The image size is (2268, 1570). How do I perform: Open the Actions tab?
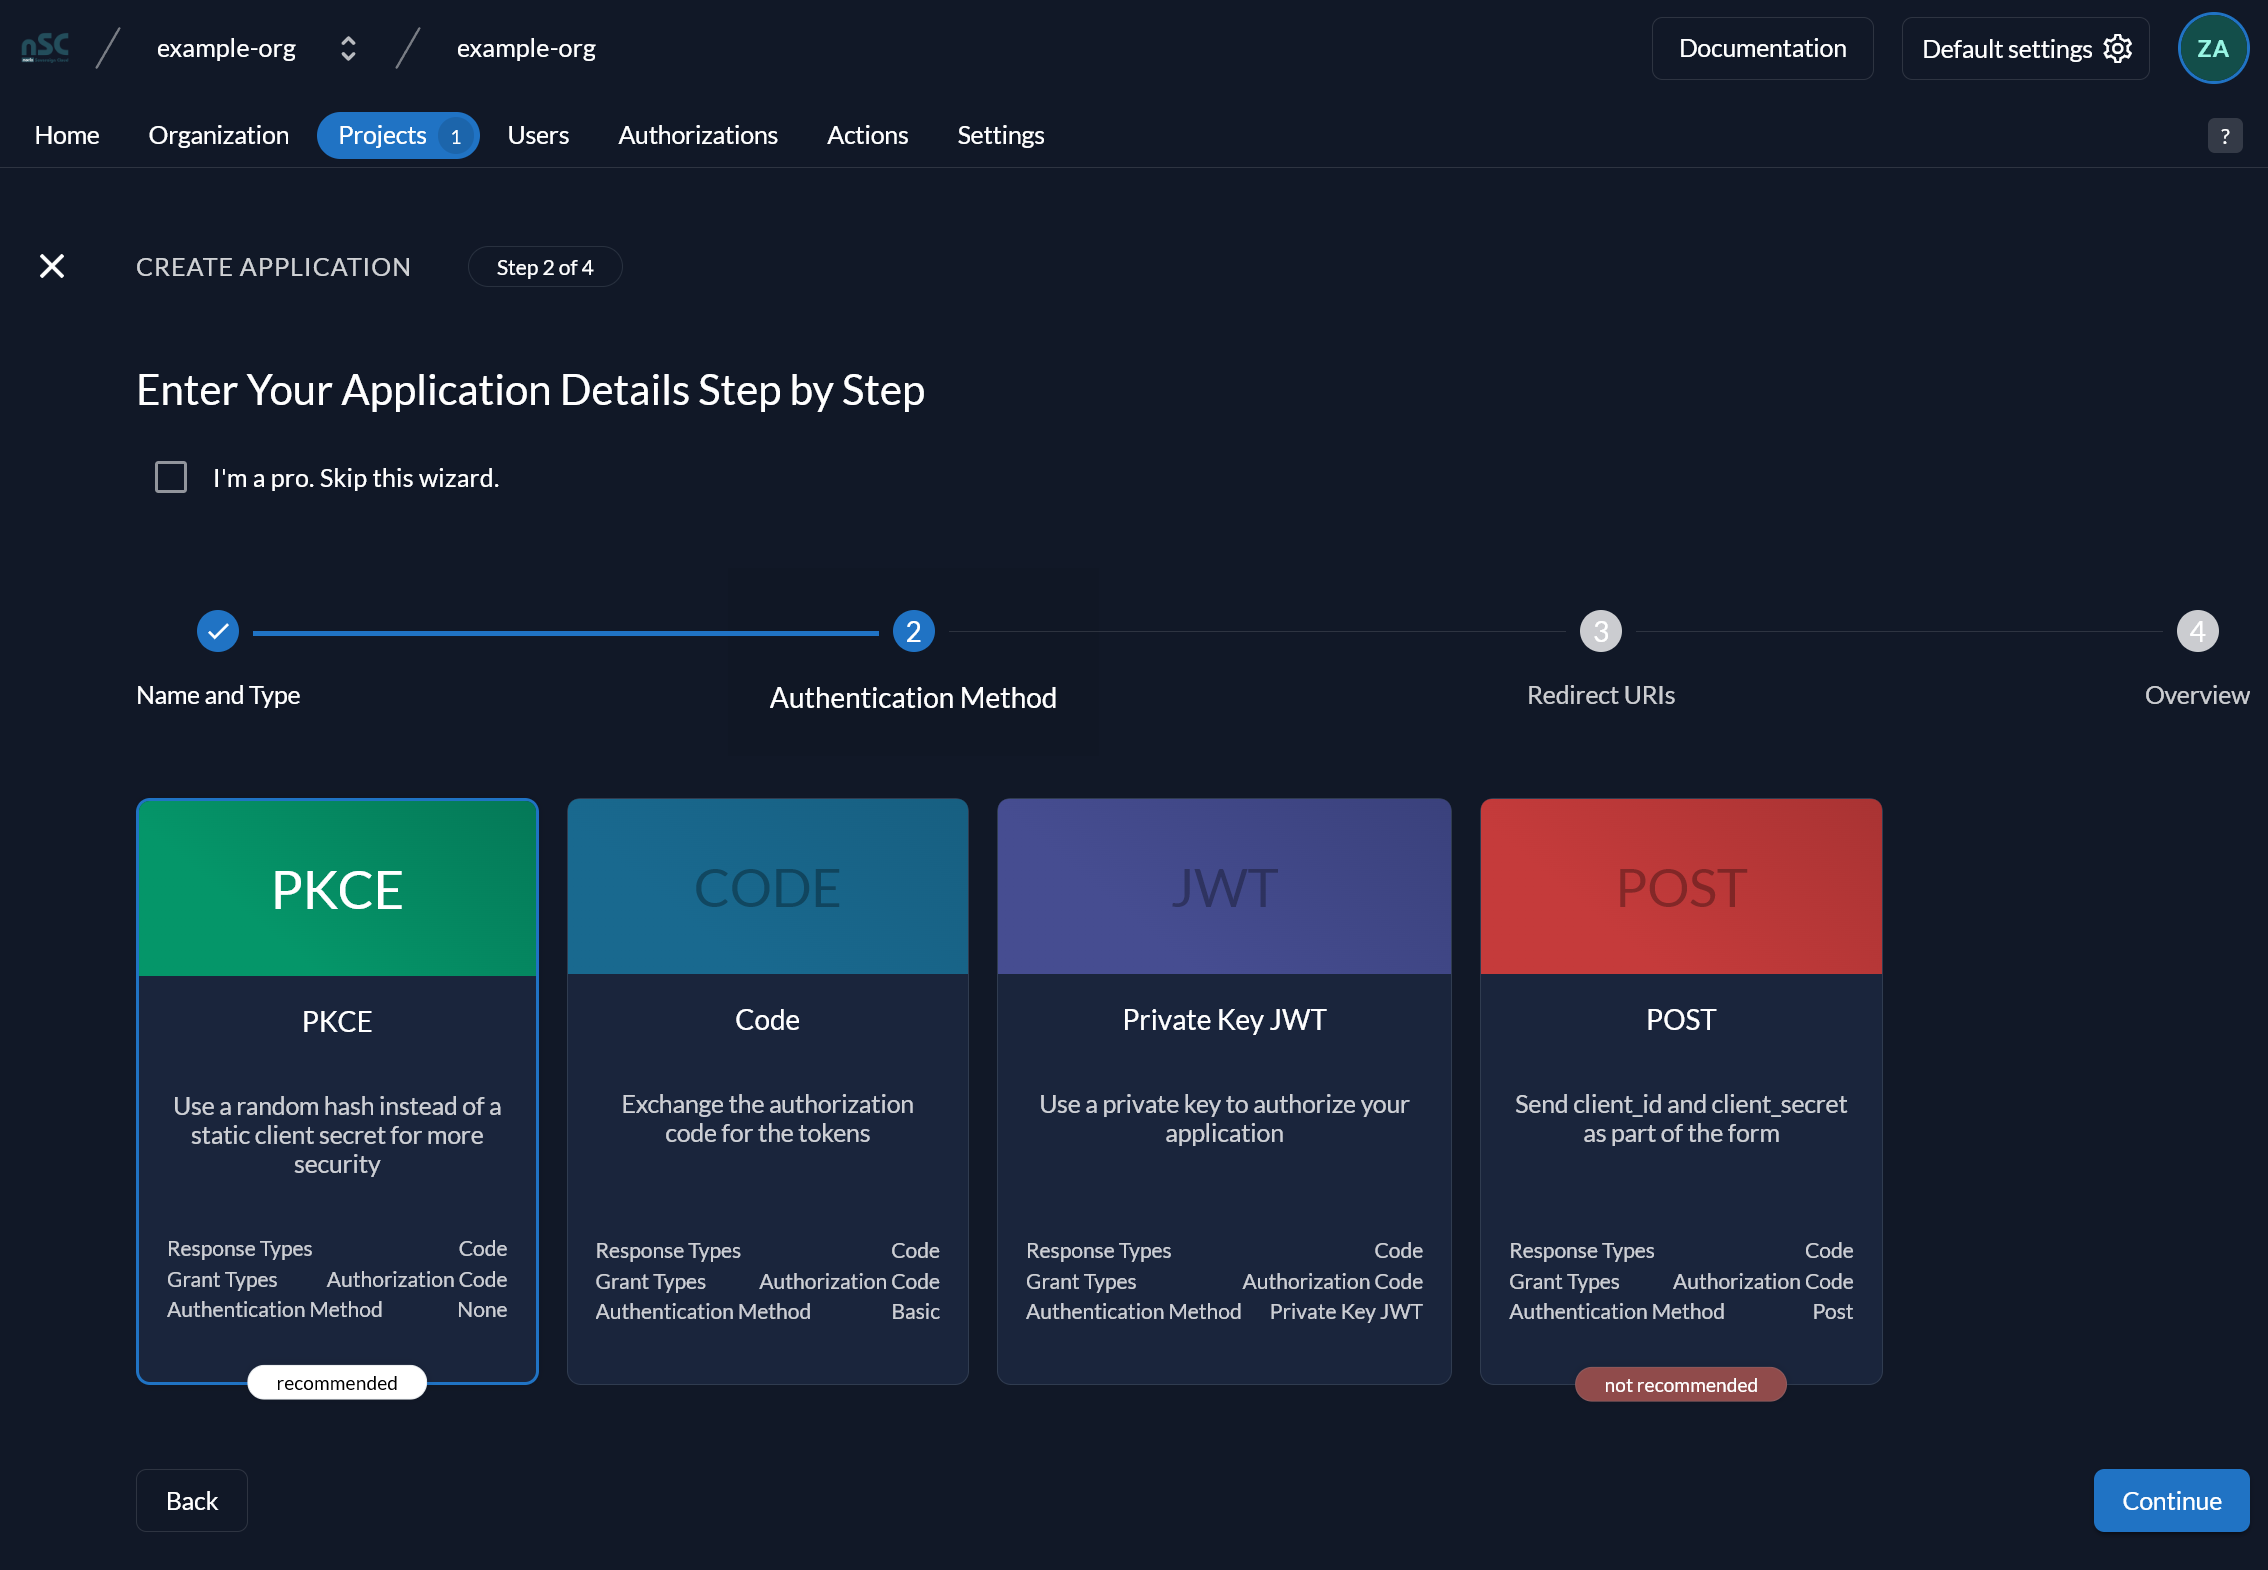click(867, 135)
